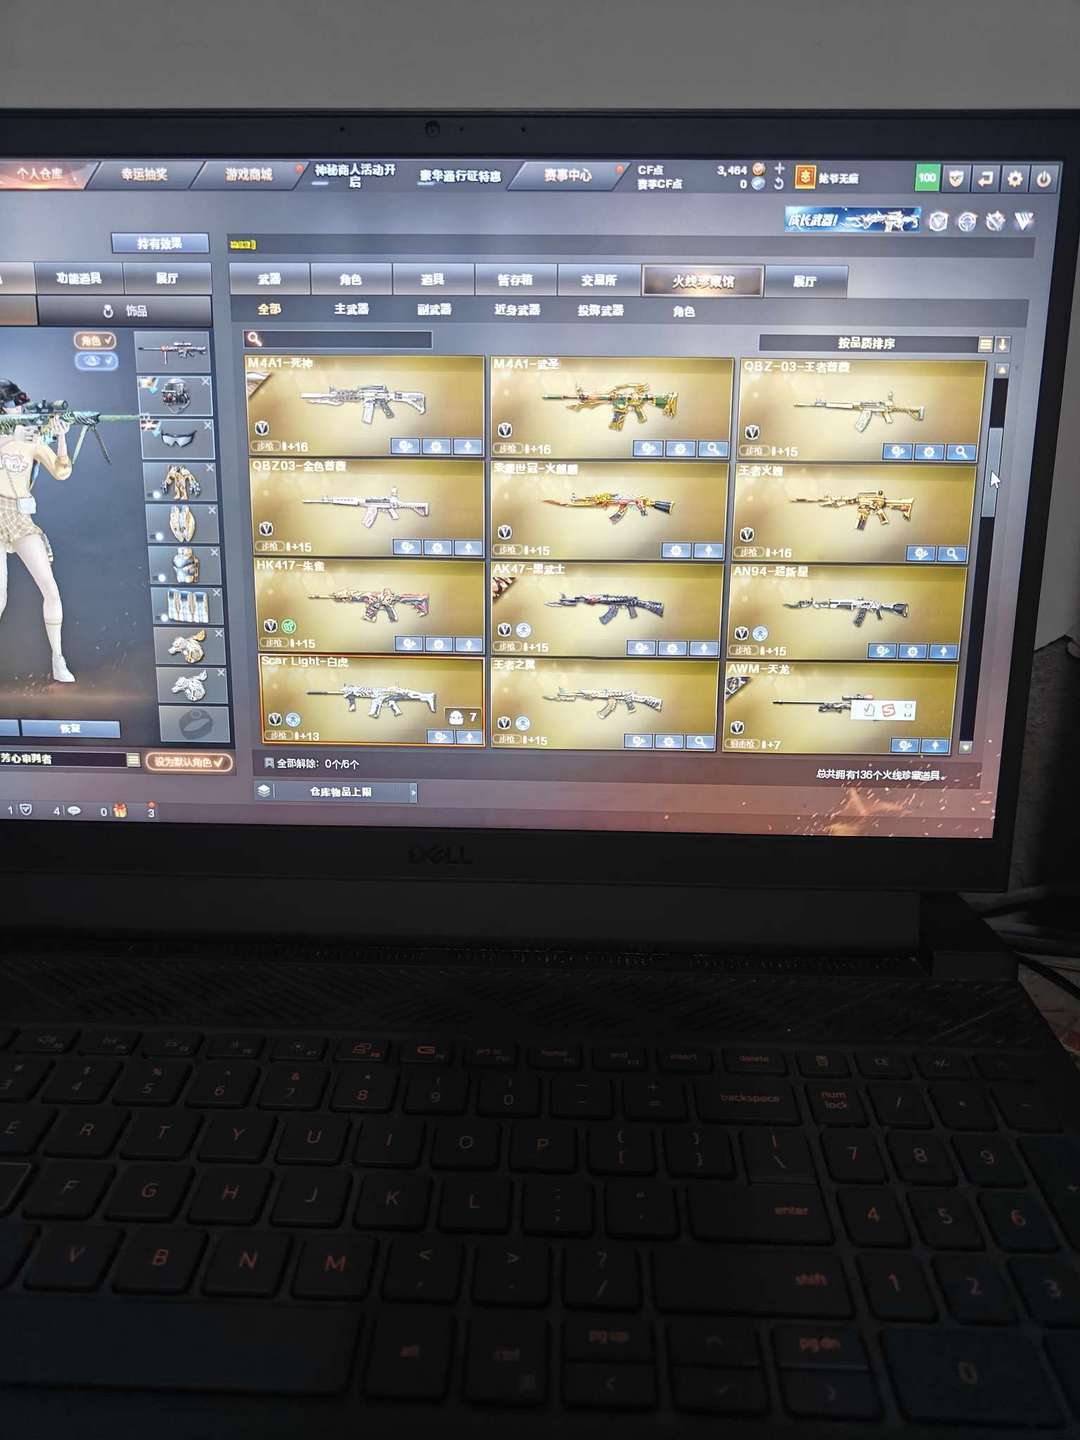Click the search magnifier on M4A1-武圣 card
Screen dimensions: 1080x1440
pyautogui.click(x=713, y=449)
